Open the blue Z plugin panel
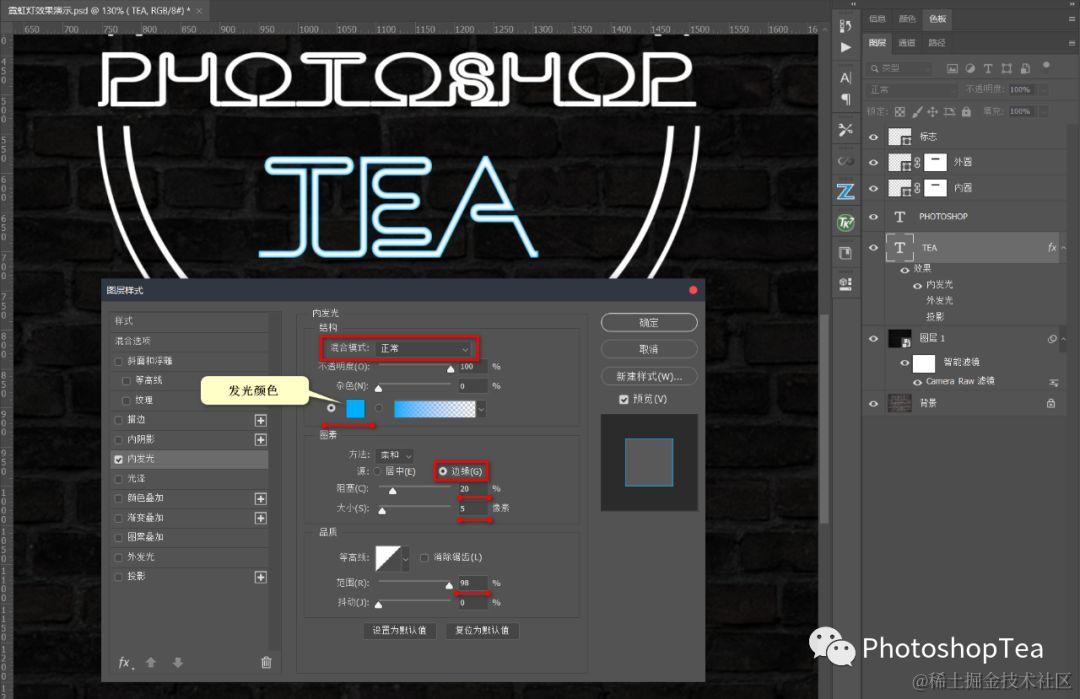This screenshot has height=699, width=1080. pyautogui.click(x=846, y=191)
